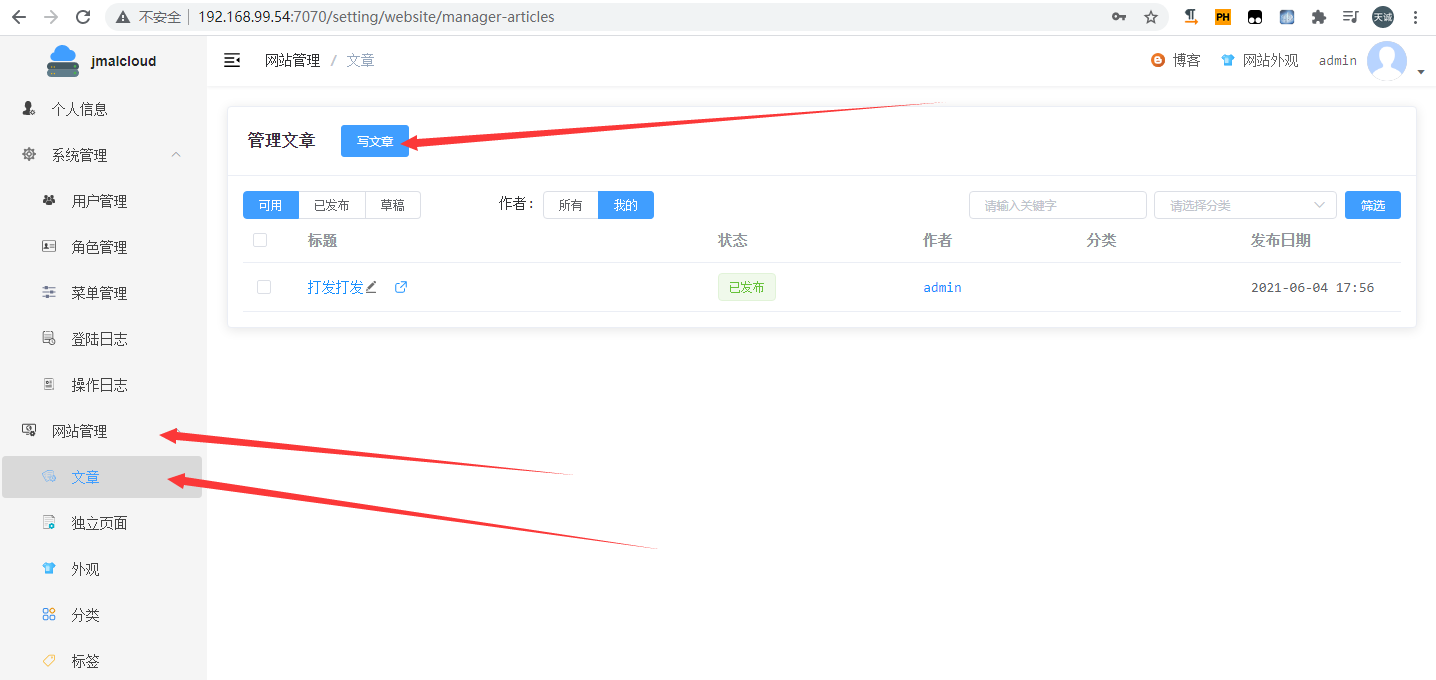Image resolution: width=1436 pixels, height=680 pixels.
Task: Focus the 请输入关键字 keyword search field
Action: 1057,205
